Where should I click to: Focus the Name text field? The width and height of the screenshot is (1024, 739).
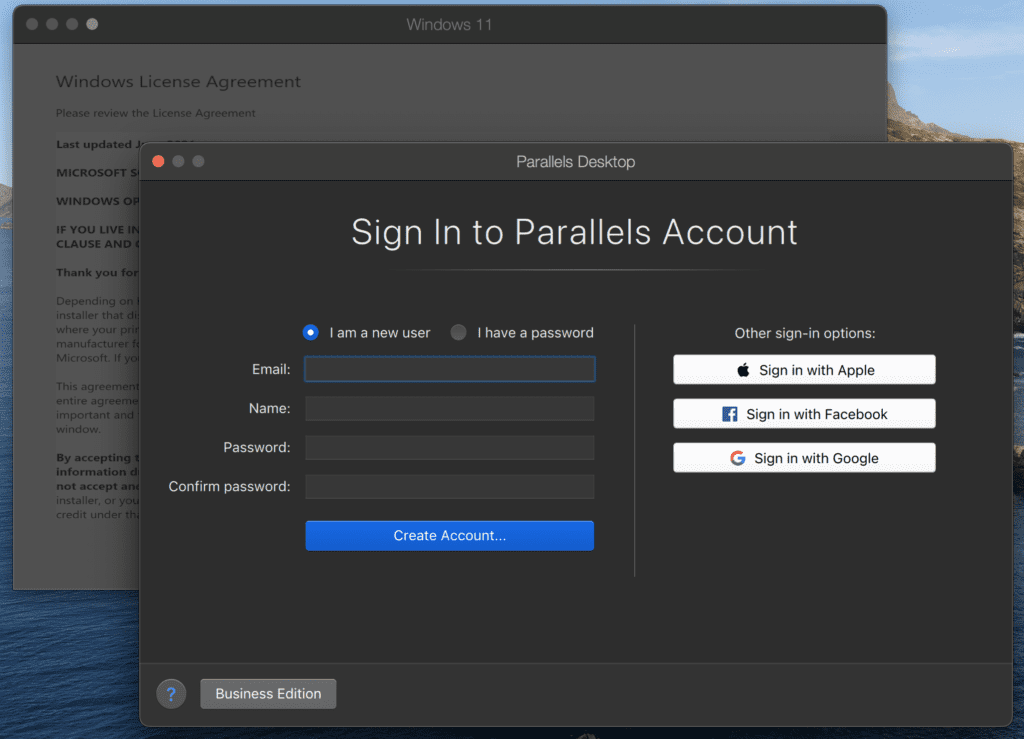449,408
